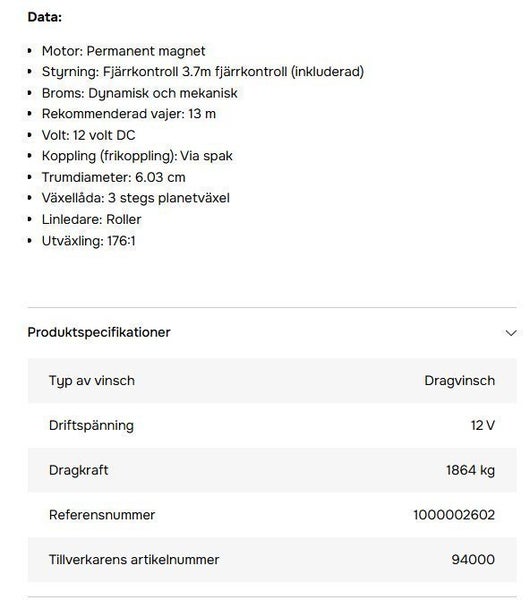This screenshot has height=600, width=530.
Task: Click the Tillverkarens artikelnummer label
Action: click(x=134, y=559)
